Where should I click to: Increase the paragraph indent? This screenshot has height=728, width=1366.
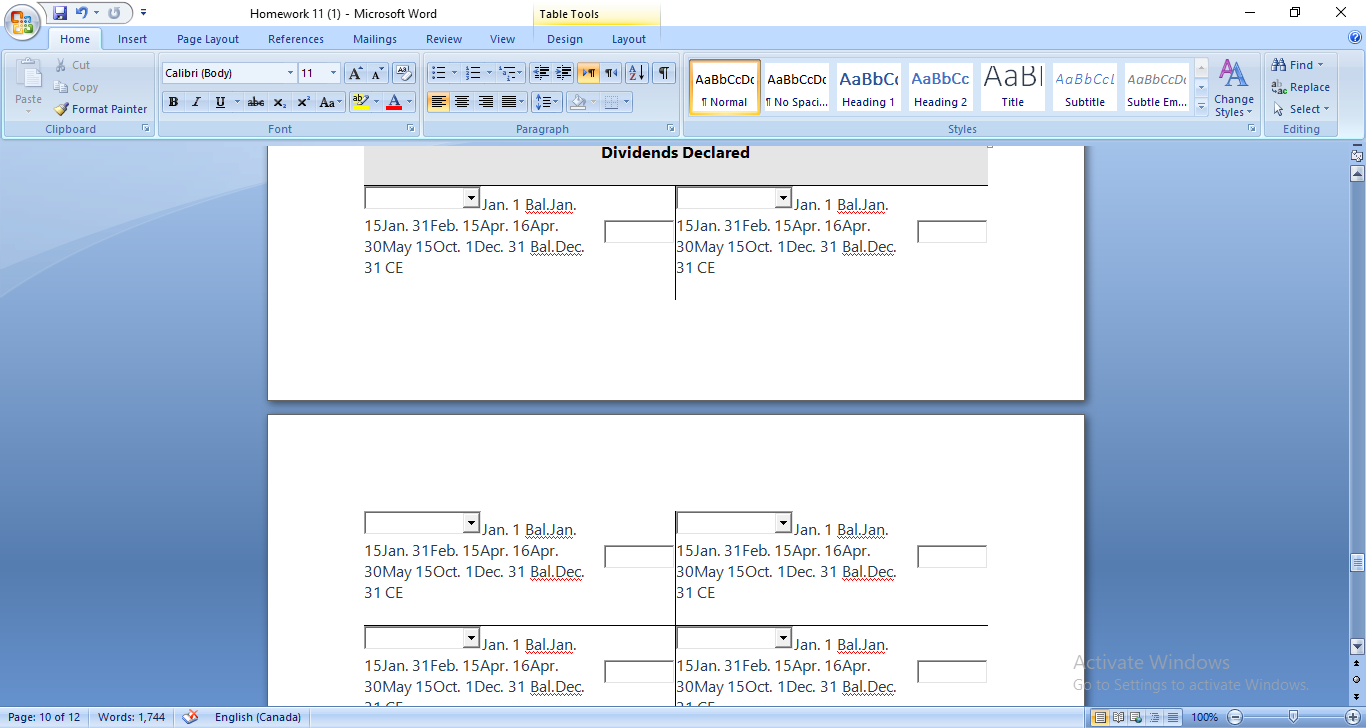click(564, 73)
